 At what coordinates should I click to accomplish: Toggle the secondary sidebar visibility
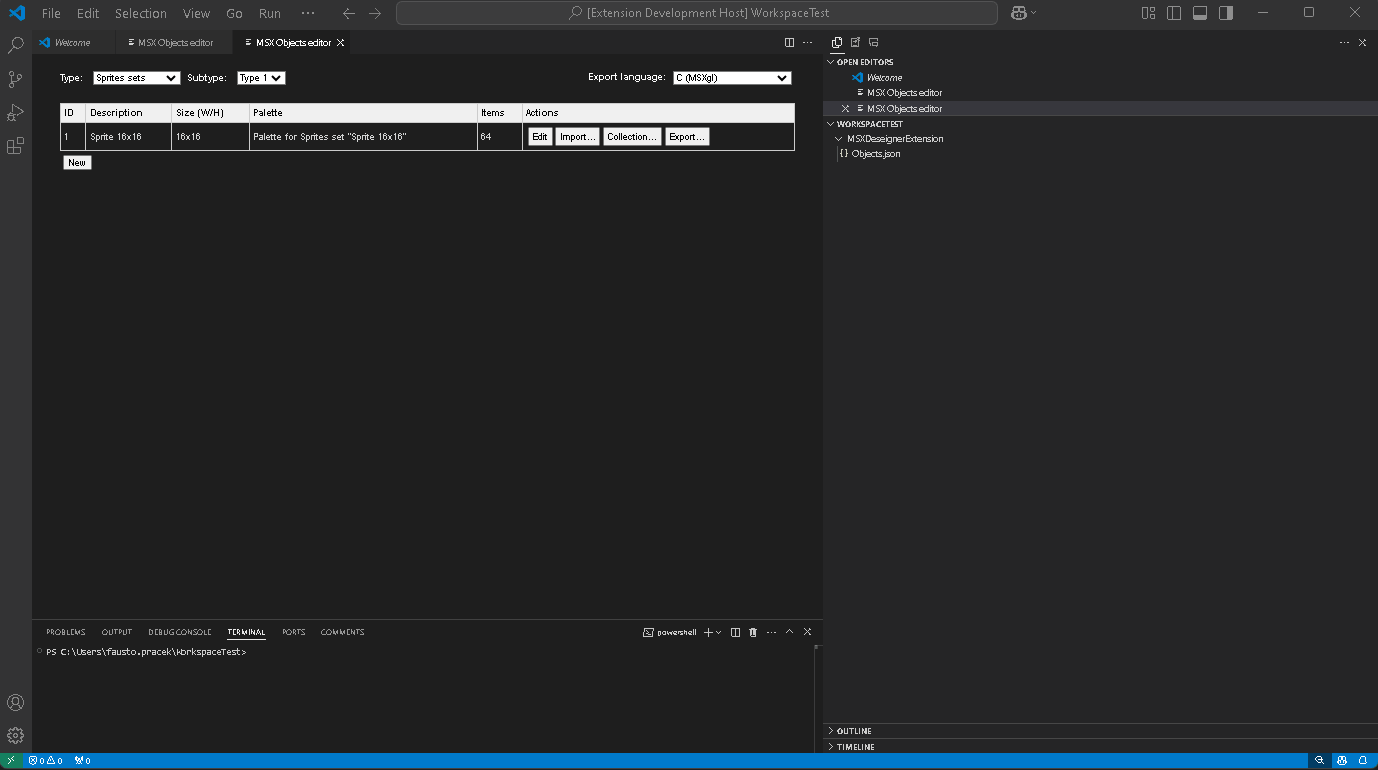tap(1226, 13)
